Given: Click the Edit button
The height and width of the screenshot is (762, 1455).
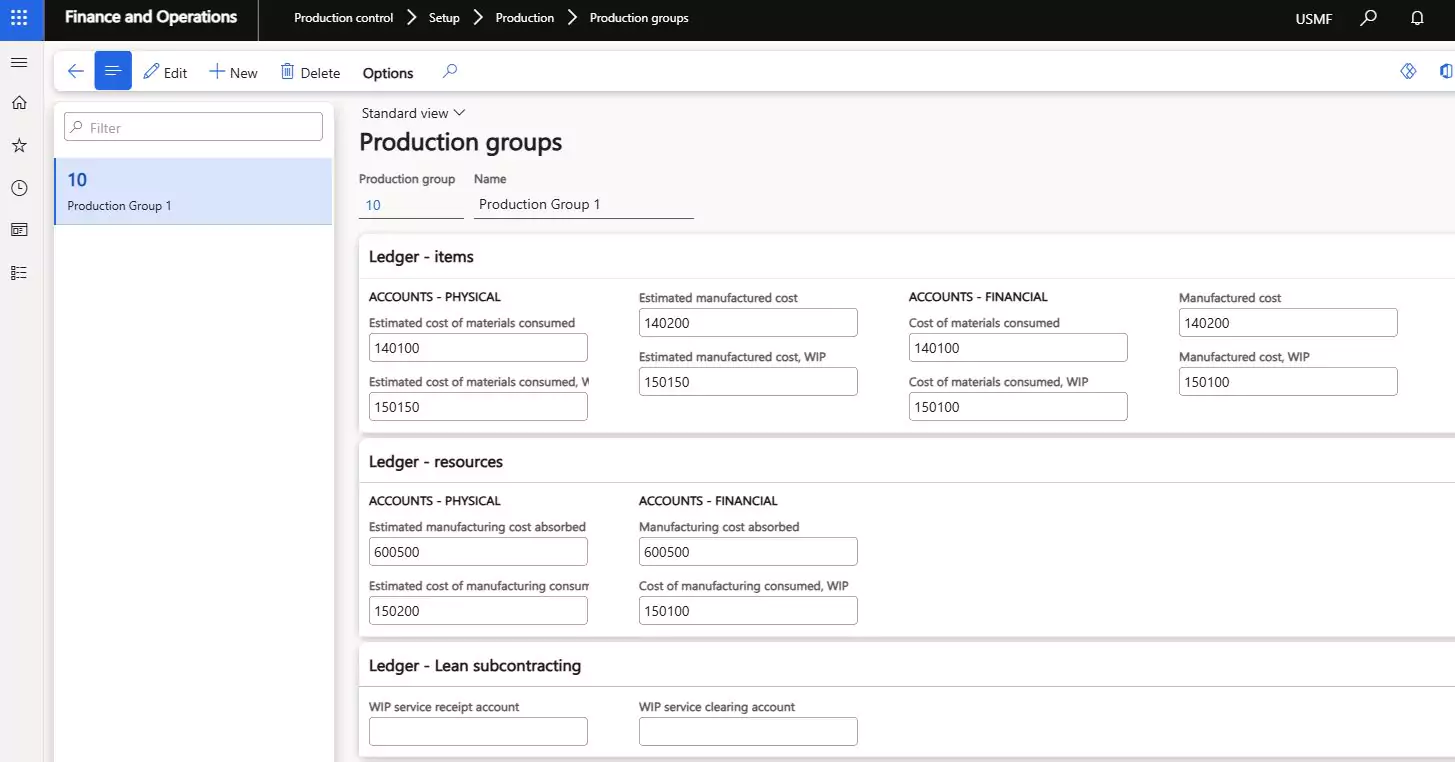Looking at the screenshot, I should pyautogui.click(x=165, y=72).
